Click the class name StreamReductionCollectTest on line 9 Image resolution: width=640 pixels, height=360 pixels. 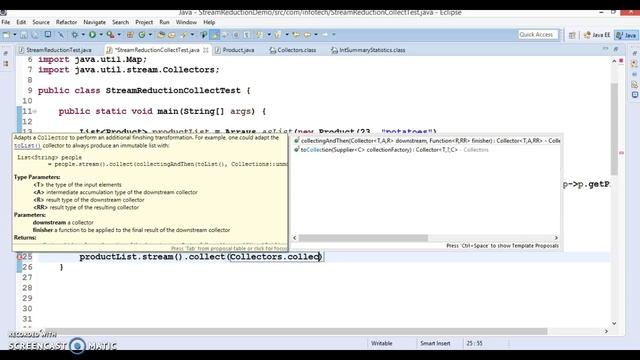point(173,90)
